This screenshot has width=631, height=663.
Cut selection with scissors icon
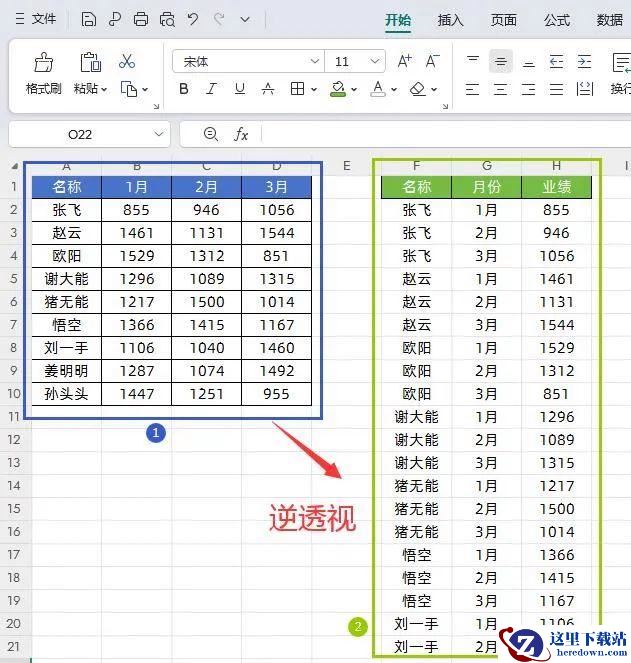(x=127, y=61)
